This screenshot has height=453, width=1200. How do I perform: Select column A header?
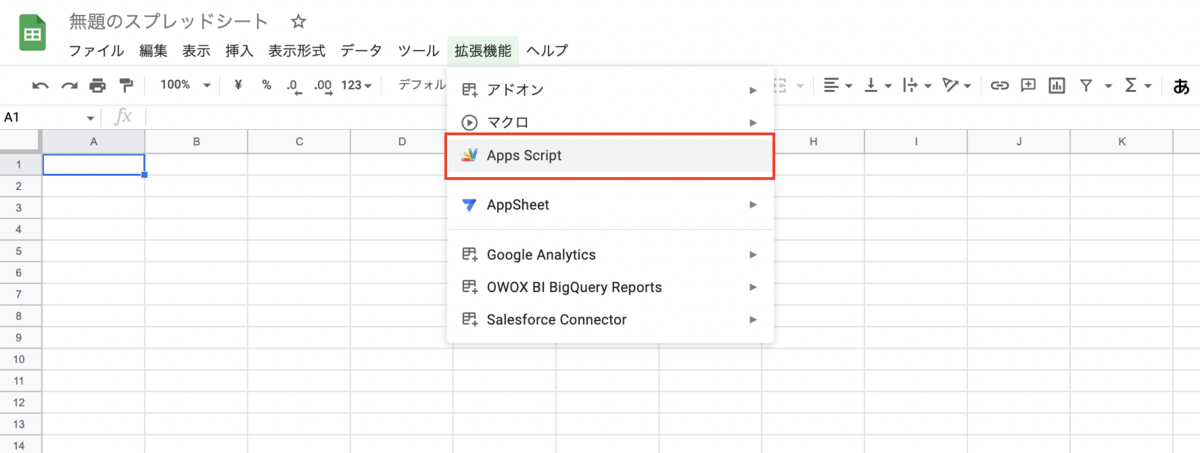[94, 141]
